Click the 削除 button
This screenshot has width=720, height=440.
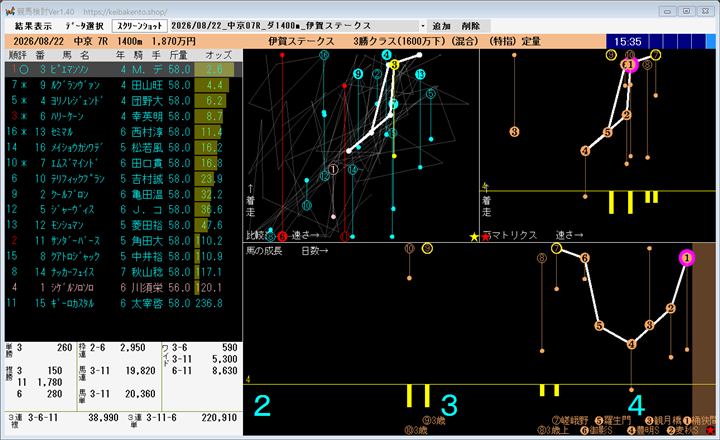pos(471,26)
